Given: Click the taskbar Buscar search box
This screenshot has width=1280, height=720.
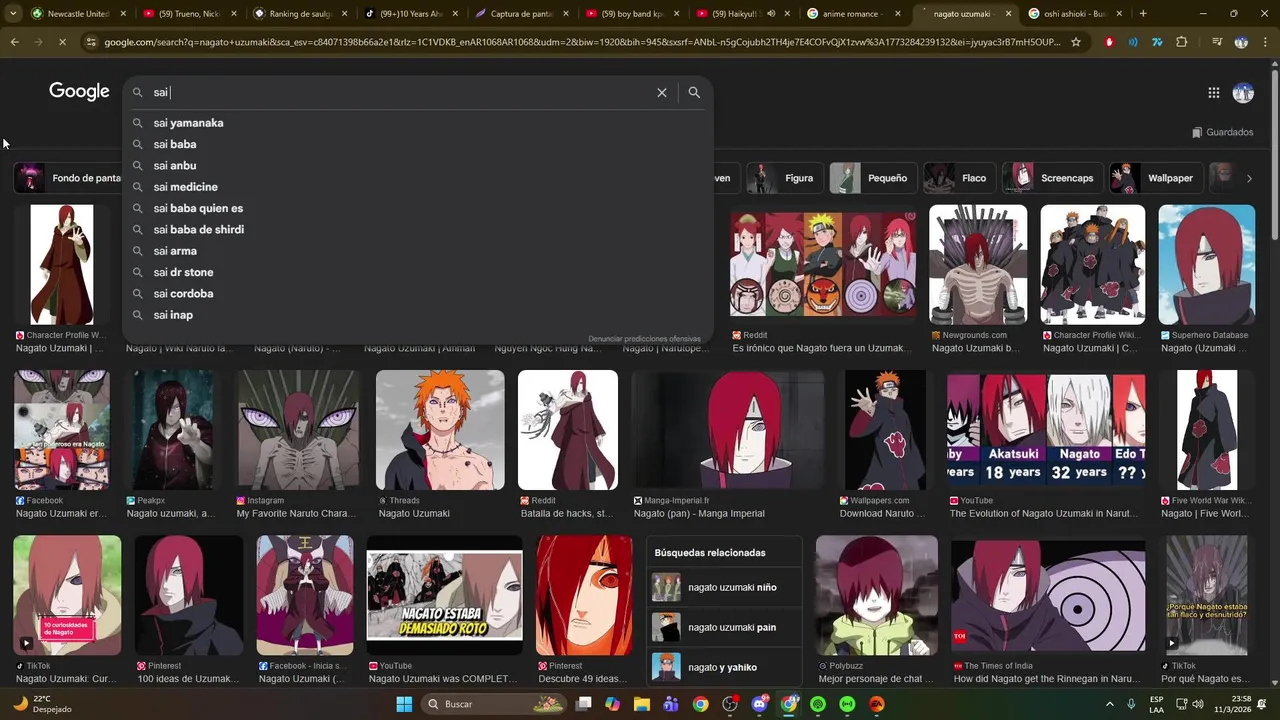Looking at the screenshot, I should [494, 704].
